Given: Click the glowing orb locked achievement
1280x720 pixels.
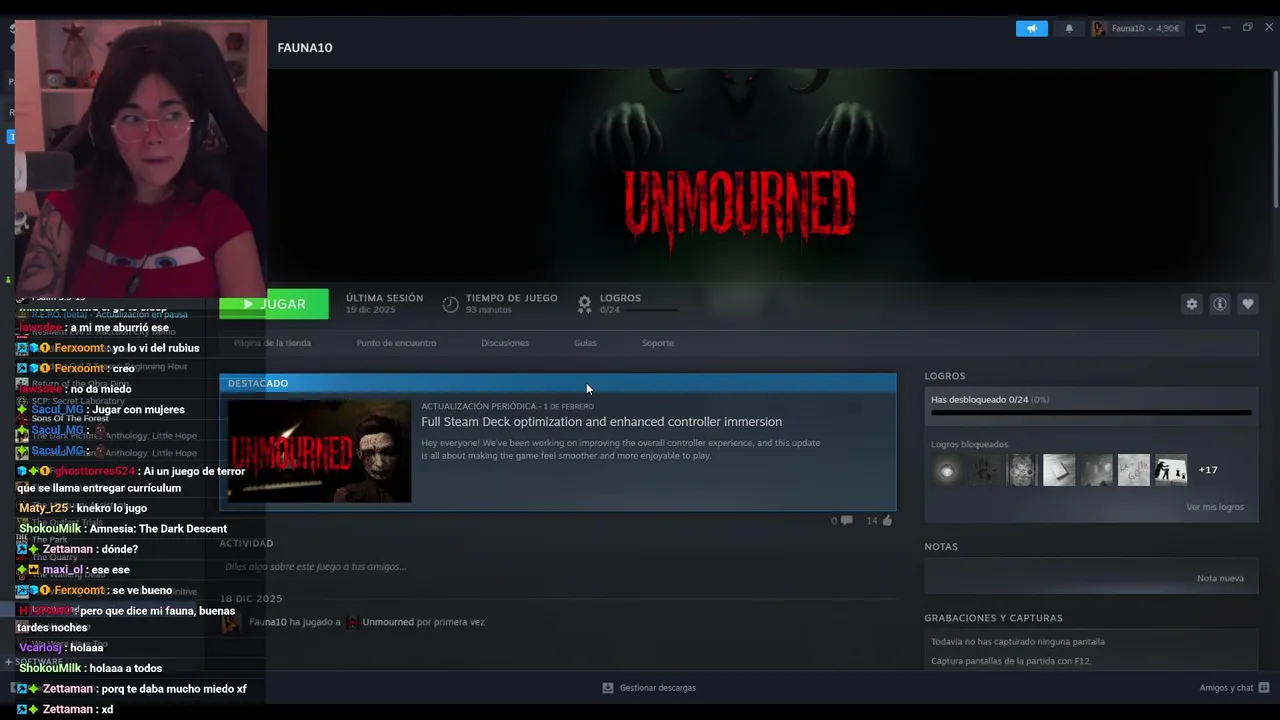Looking at the screenshot, I should click(947, 470).
